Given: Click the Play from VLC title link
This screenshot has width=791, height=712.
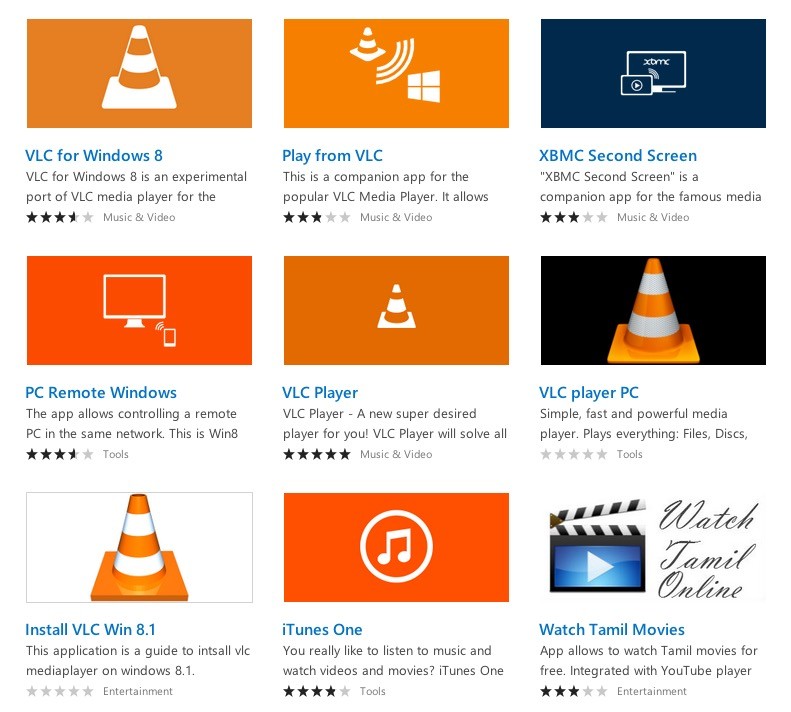Looking at the screenshot, I should click(x=332, y=155).
